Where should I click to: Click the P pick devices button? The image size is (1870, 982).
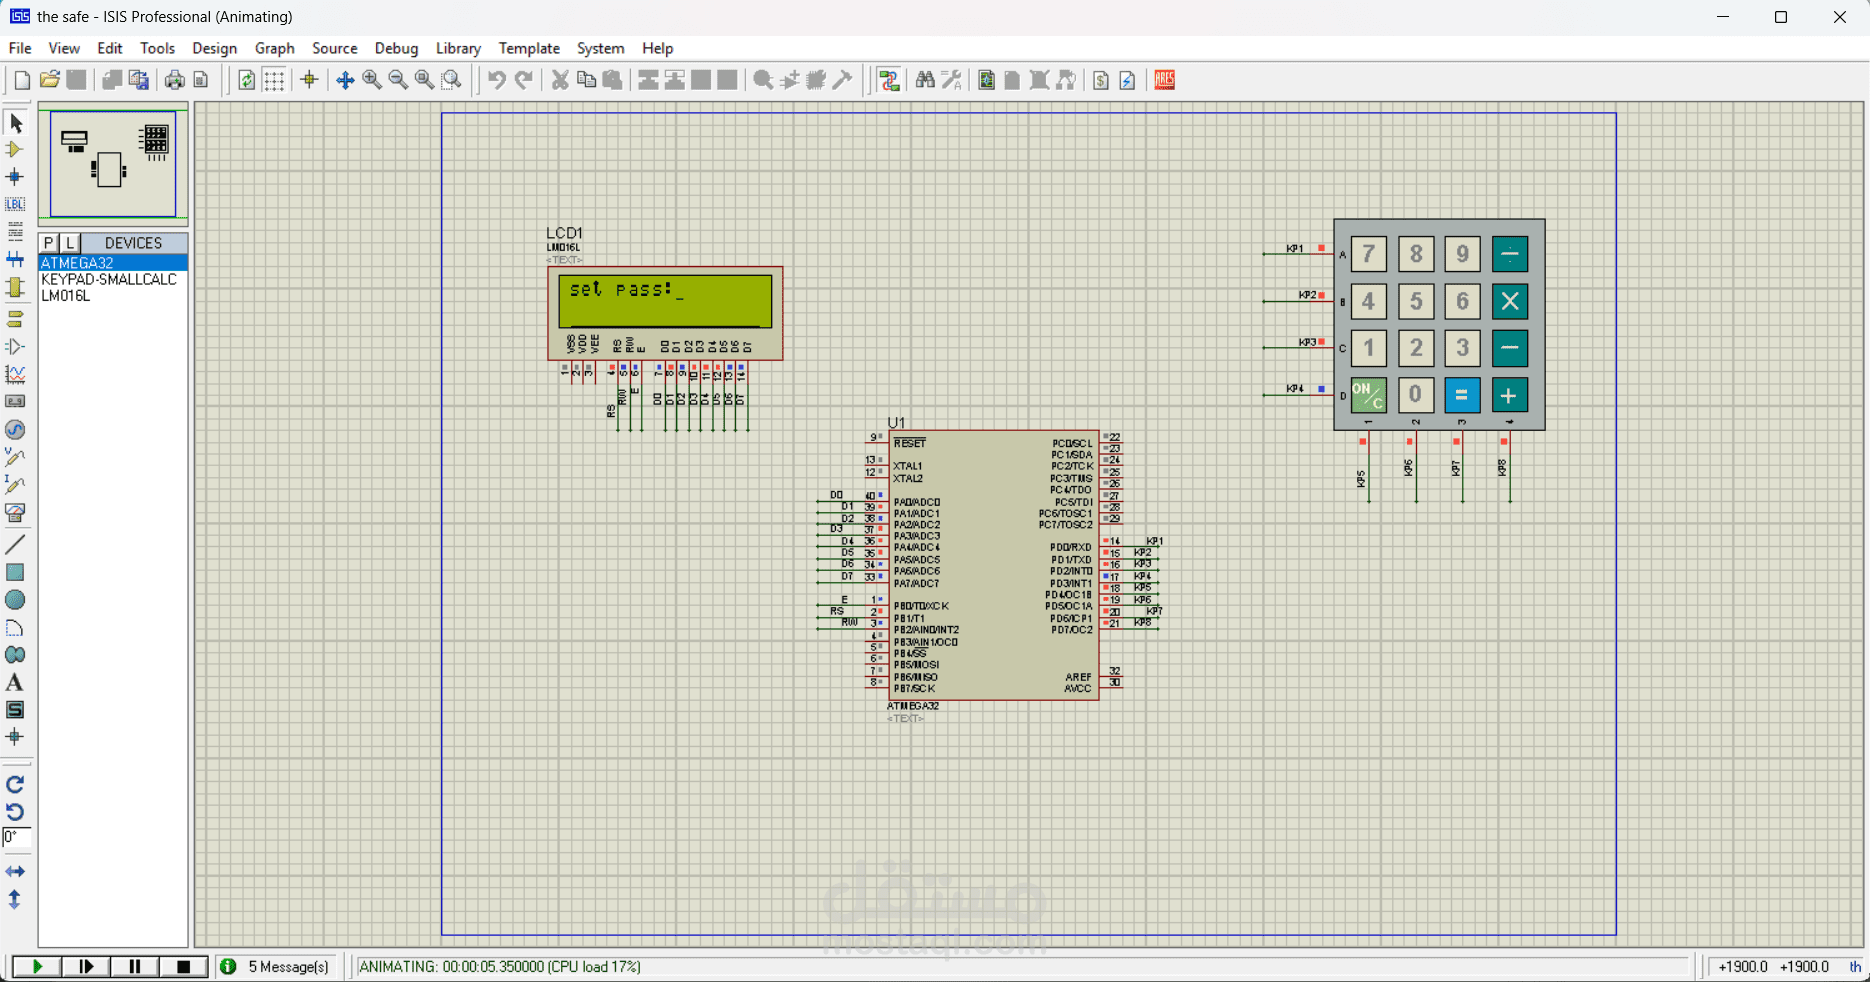tap(48, 243)
